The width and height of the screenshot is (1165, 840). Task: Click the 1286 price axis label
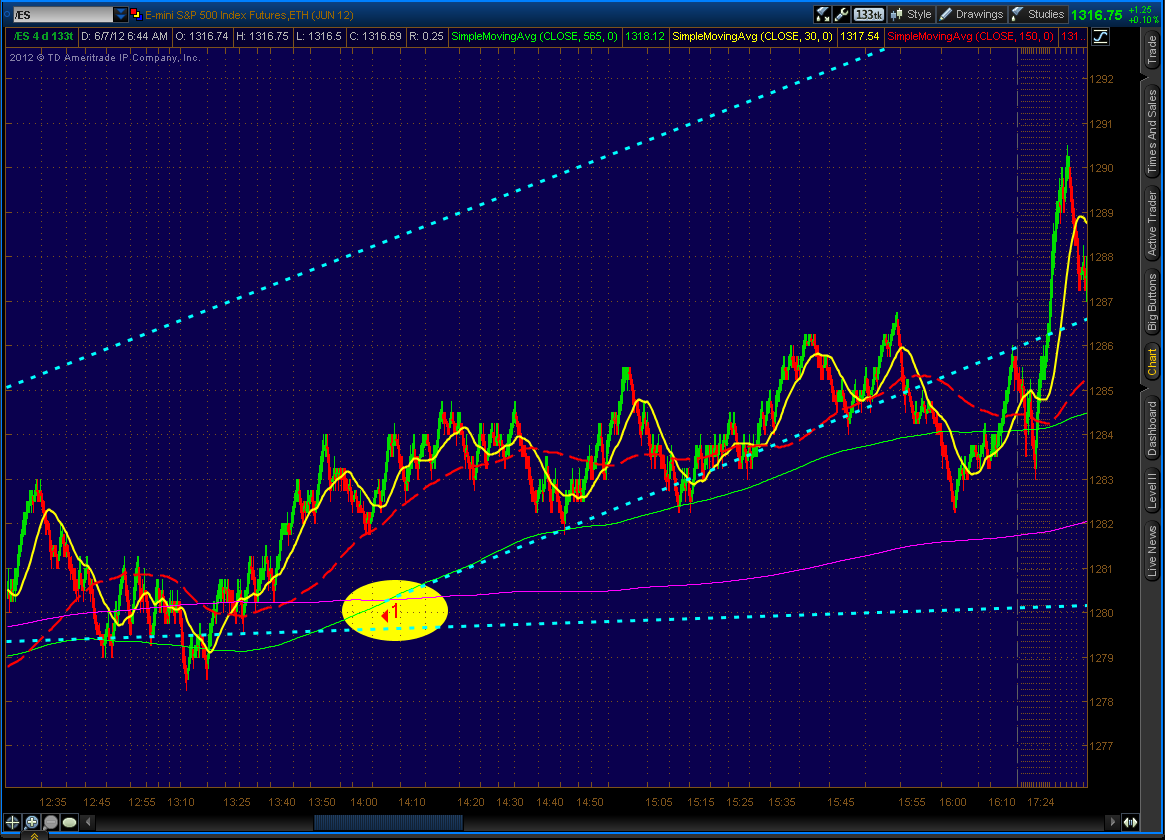click(1101, 346)
